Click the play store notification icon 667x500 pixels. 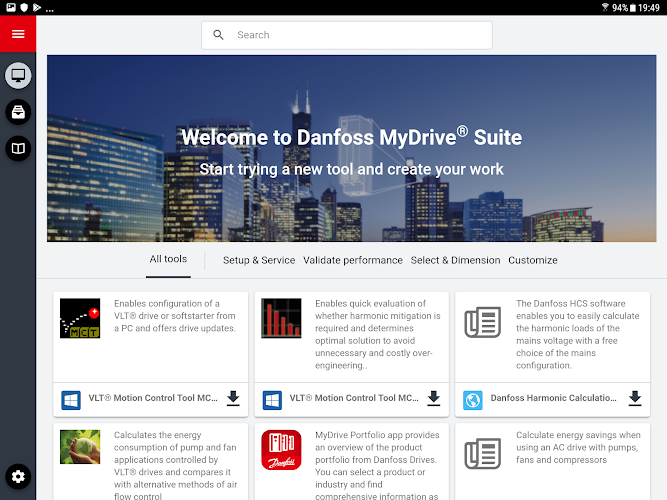click(37, 7)
